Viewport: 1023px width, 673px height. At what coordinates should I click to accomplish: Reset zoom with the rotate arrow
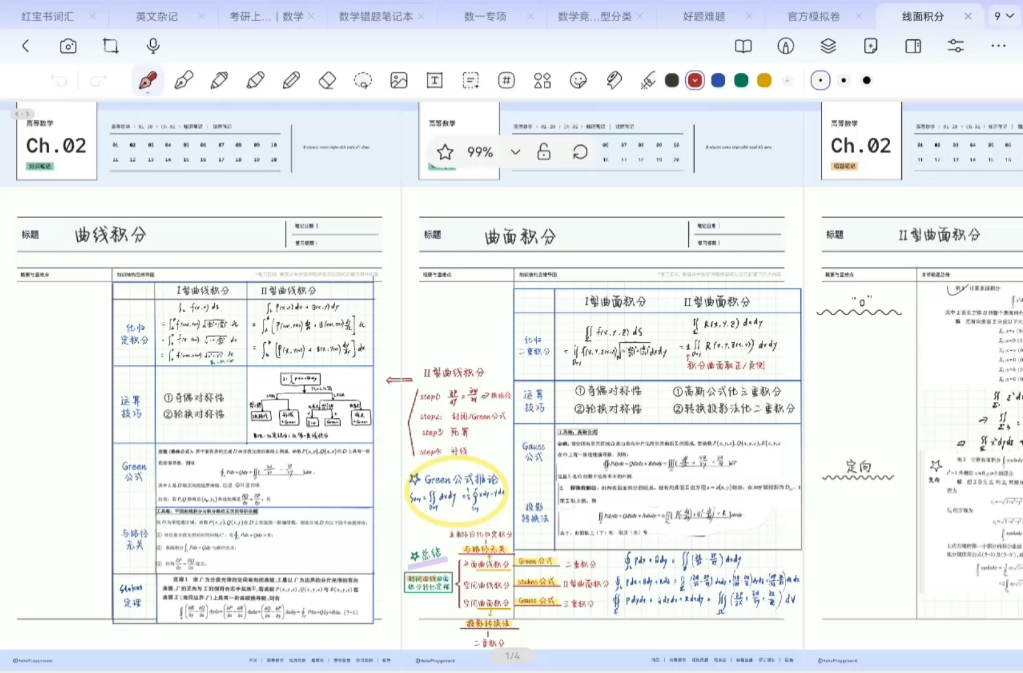(x=579, y=152)
